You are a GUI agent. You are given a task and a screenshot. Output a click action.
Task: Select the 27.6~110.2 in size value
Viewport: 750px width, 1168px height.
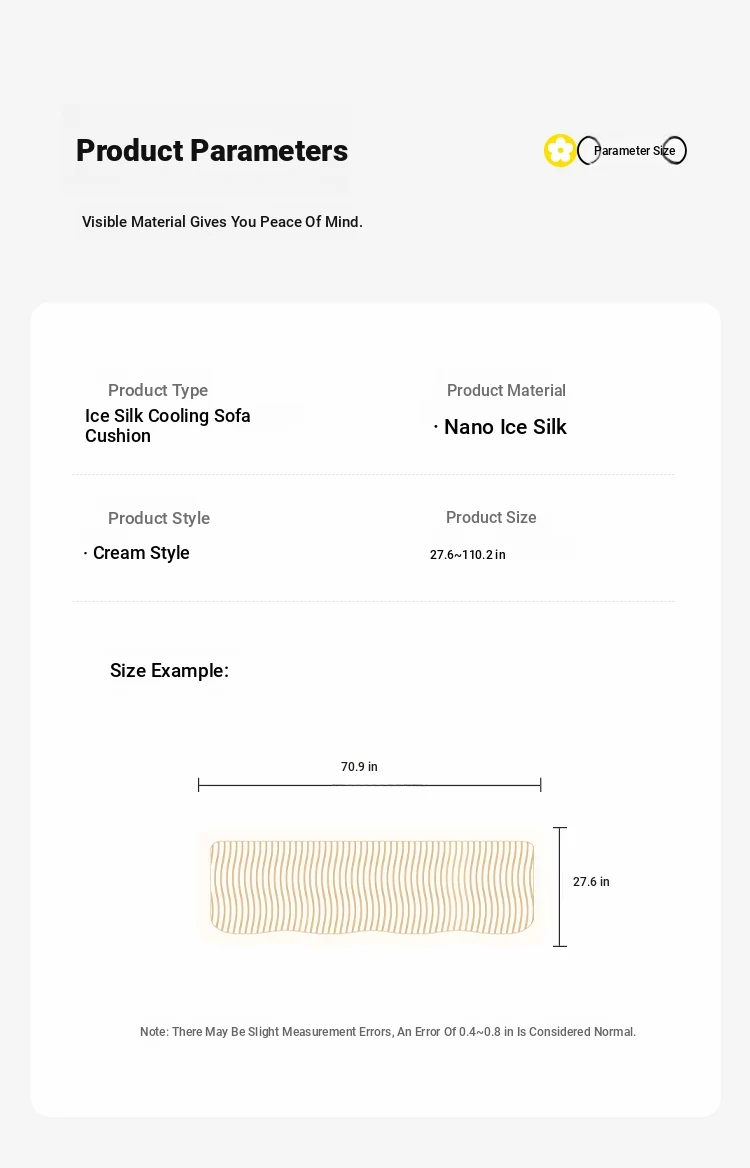(468, 555)
